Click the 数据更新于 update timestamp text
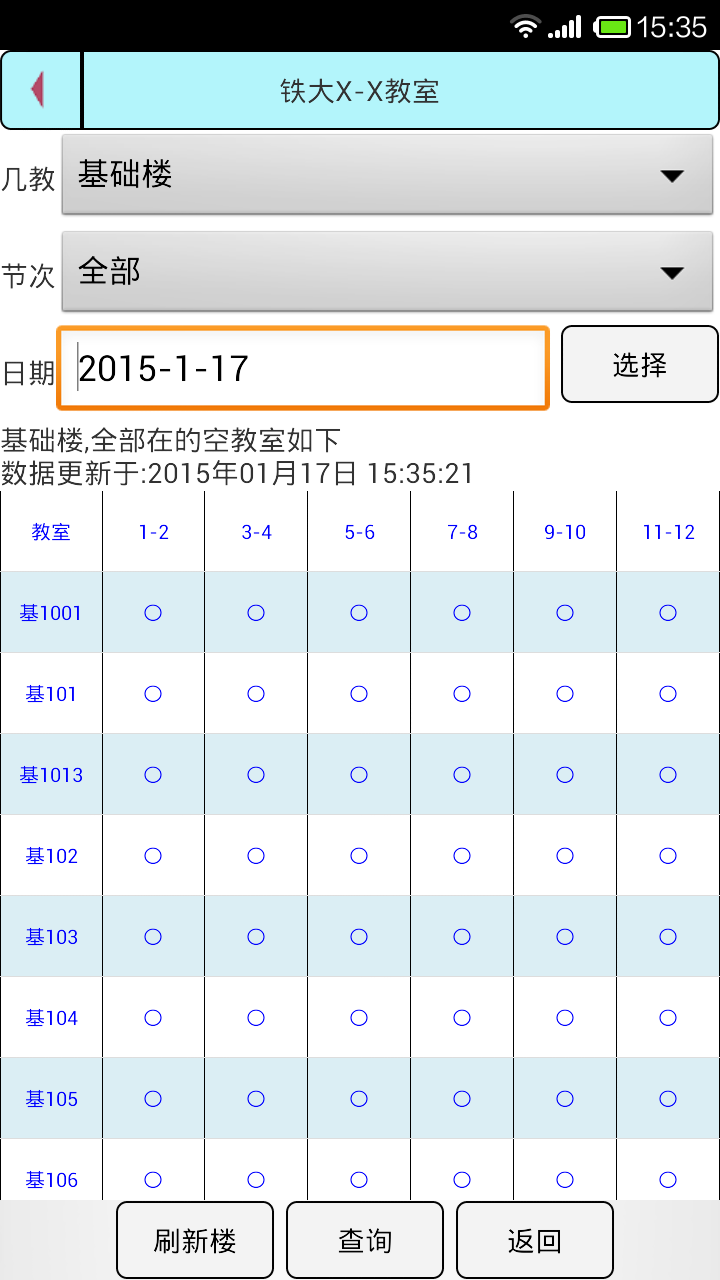The width and height of the screenshot is (720, 1280). [237, 472]
